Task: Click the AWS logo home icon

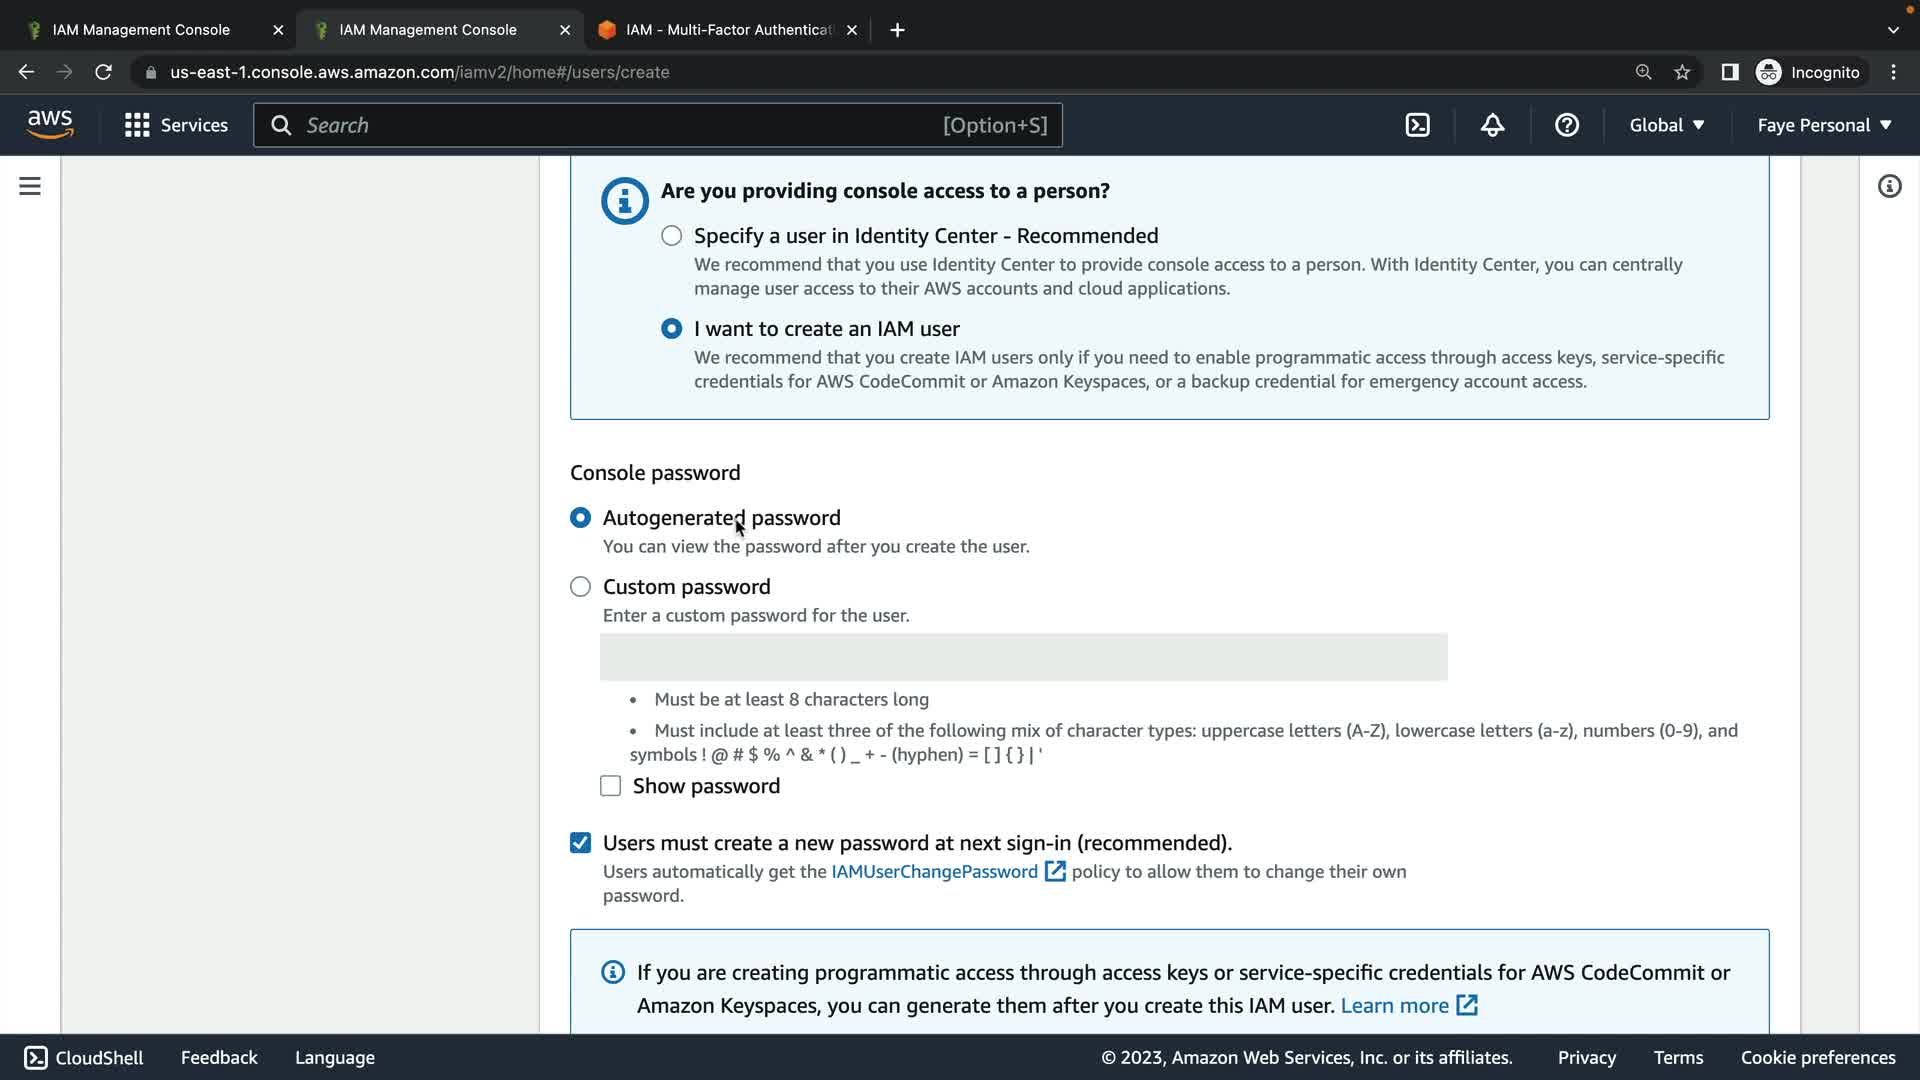Action: pyautogui.click(x=50, y=125)
